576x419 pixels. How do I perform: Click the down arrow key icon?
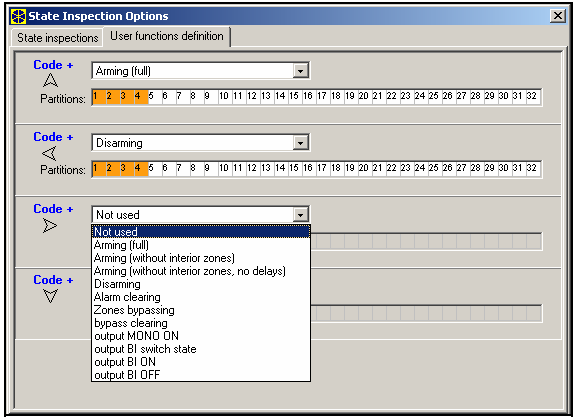tap(50, 296)
